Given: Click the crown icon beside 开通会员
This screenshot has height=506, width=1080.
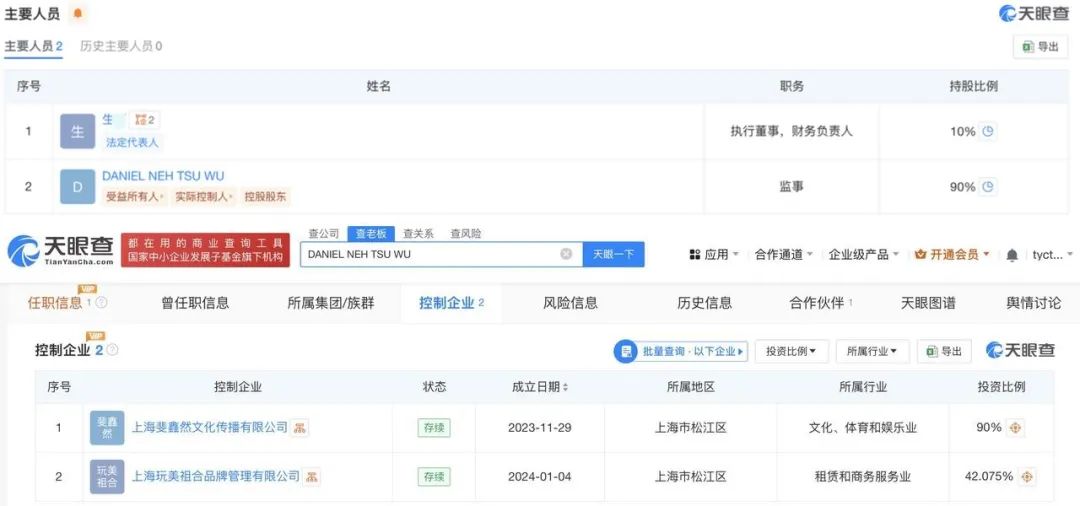Looking at the screenshot, I should click(920, 255).
